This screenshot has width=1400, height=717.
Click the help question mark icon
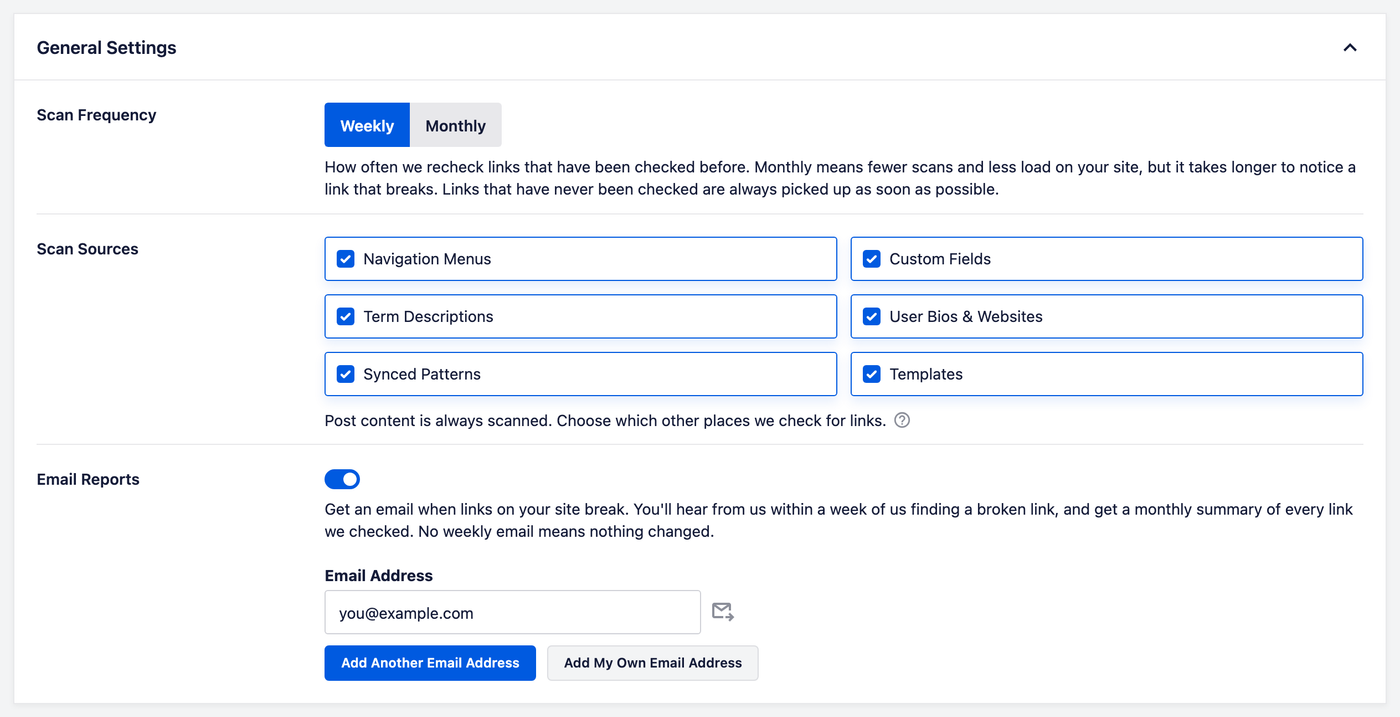coord(902,420)
